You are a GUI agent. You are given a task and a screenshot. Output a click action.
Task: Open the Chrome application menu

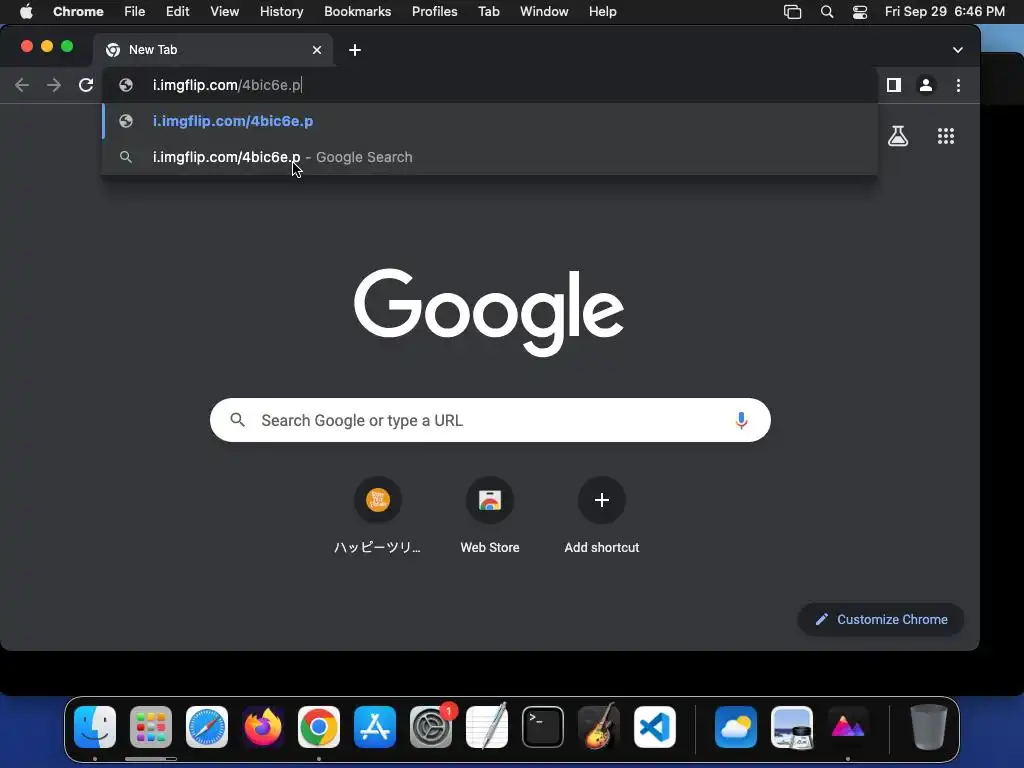click(78, 12)
